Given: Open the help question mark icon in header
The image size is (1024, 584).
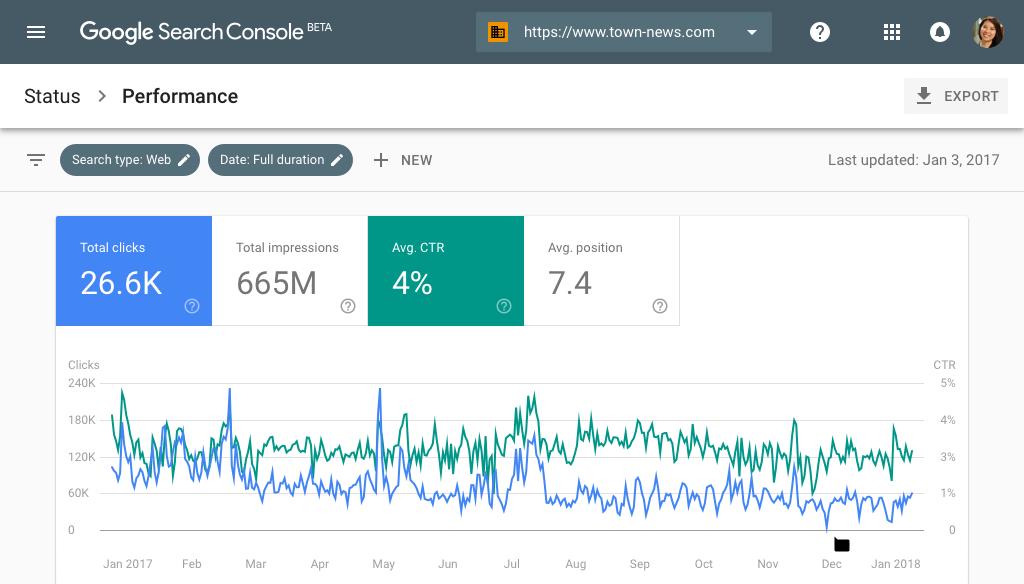Looking at the screenshot, I should 820,32.
